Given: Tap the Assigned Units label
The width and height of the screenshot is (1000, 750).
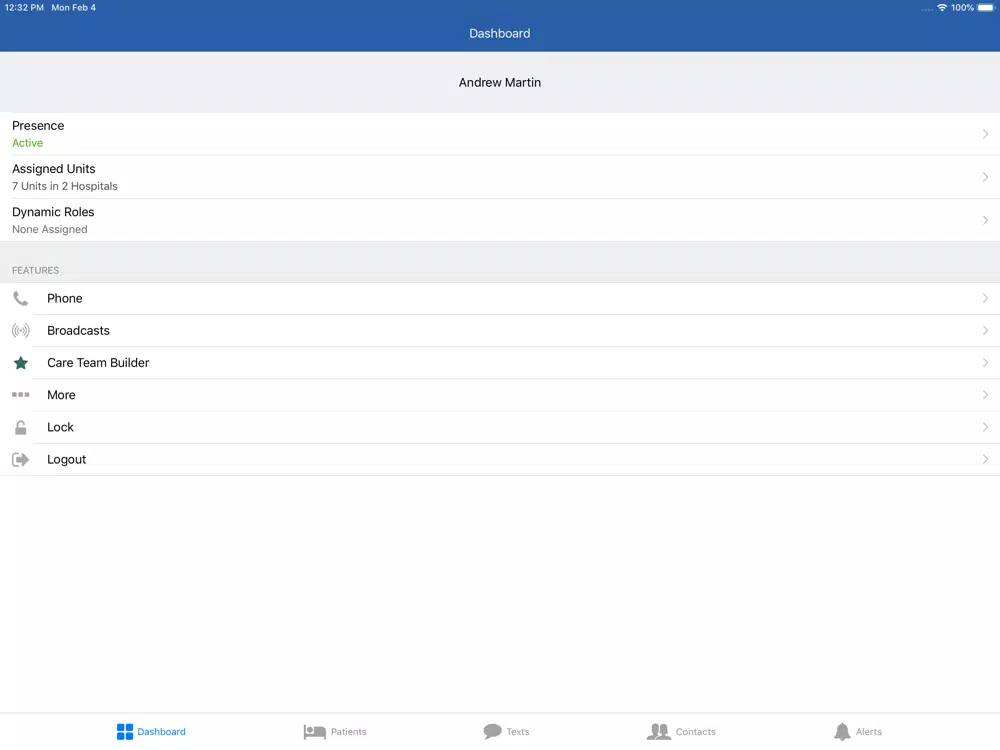Looking at the screenshot, I should (54, 169).
